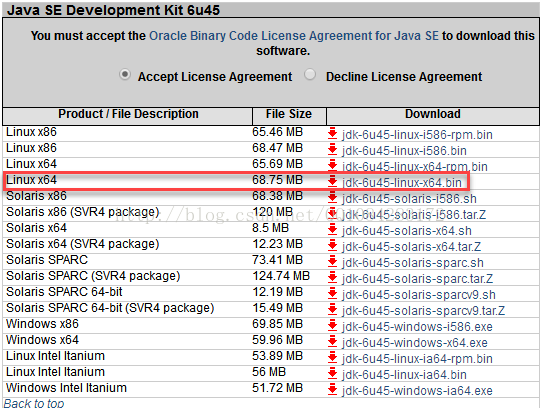Click the 120 MB file size cell
This screenshot has height=408, width=540.
pyautogui.click(x=272, y=212)
